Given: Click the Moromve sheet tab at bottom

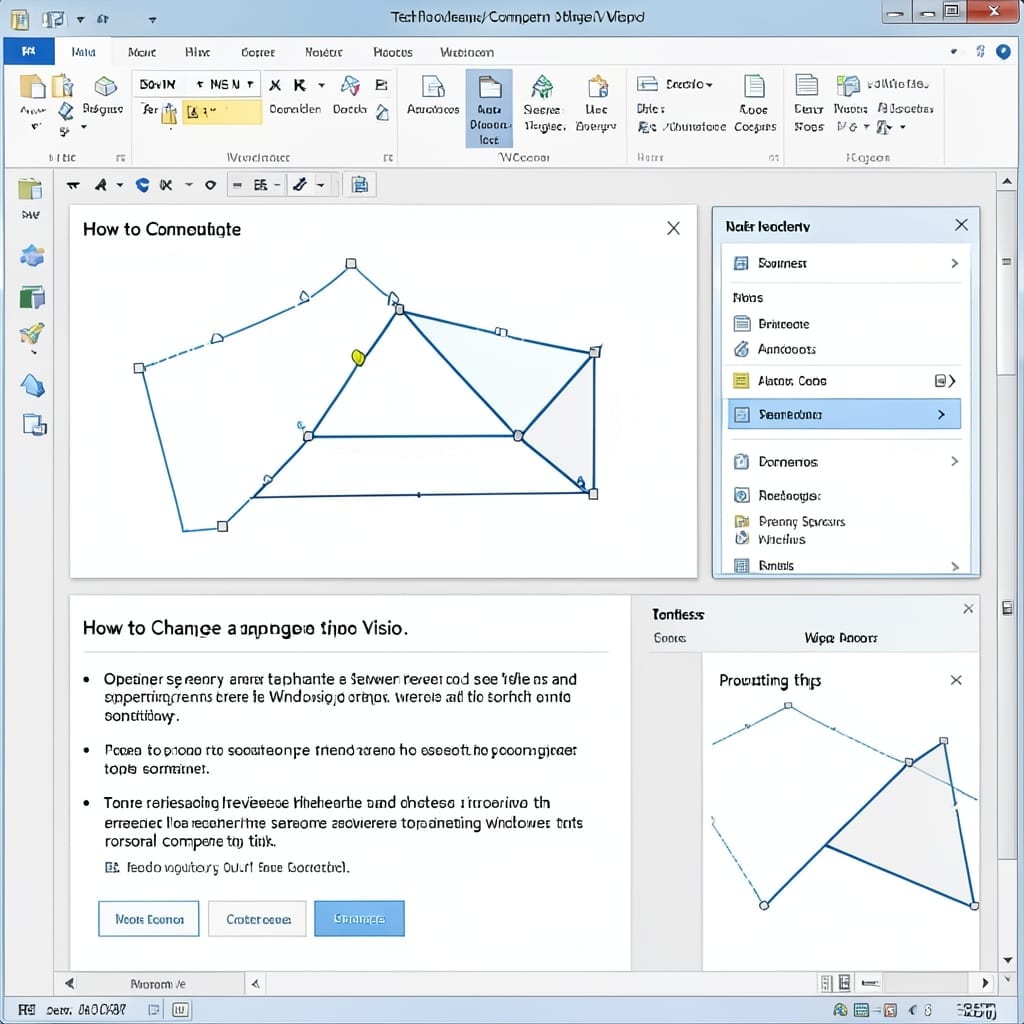Looking at the screenshot, I should click(x=157, y=984).
